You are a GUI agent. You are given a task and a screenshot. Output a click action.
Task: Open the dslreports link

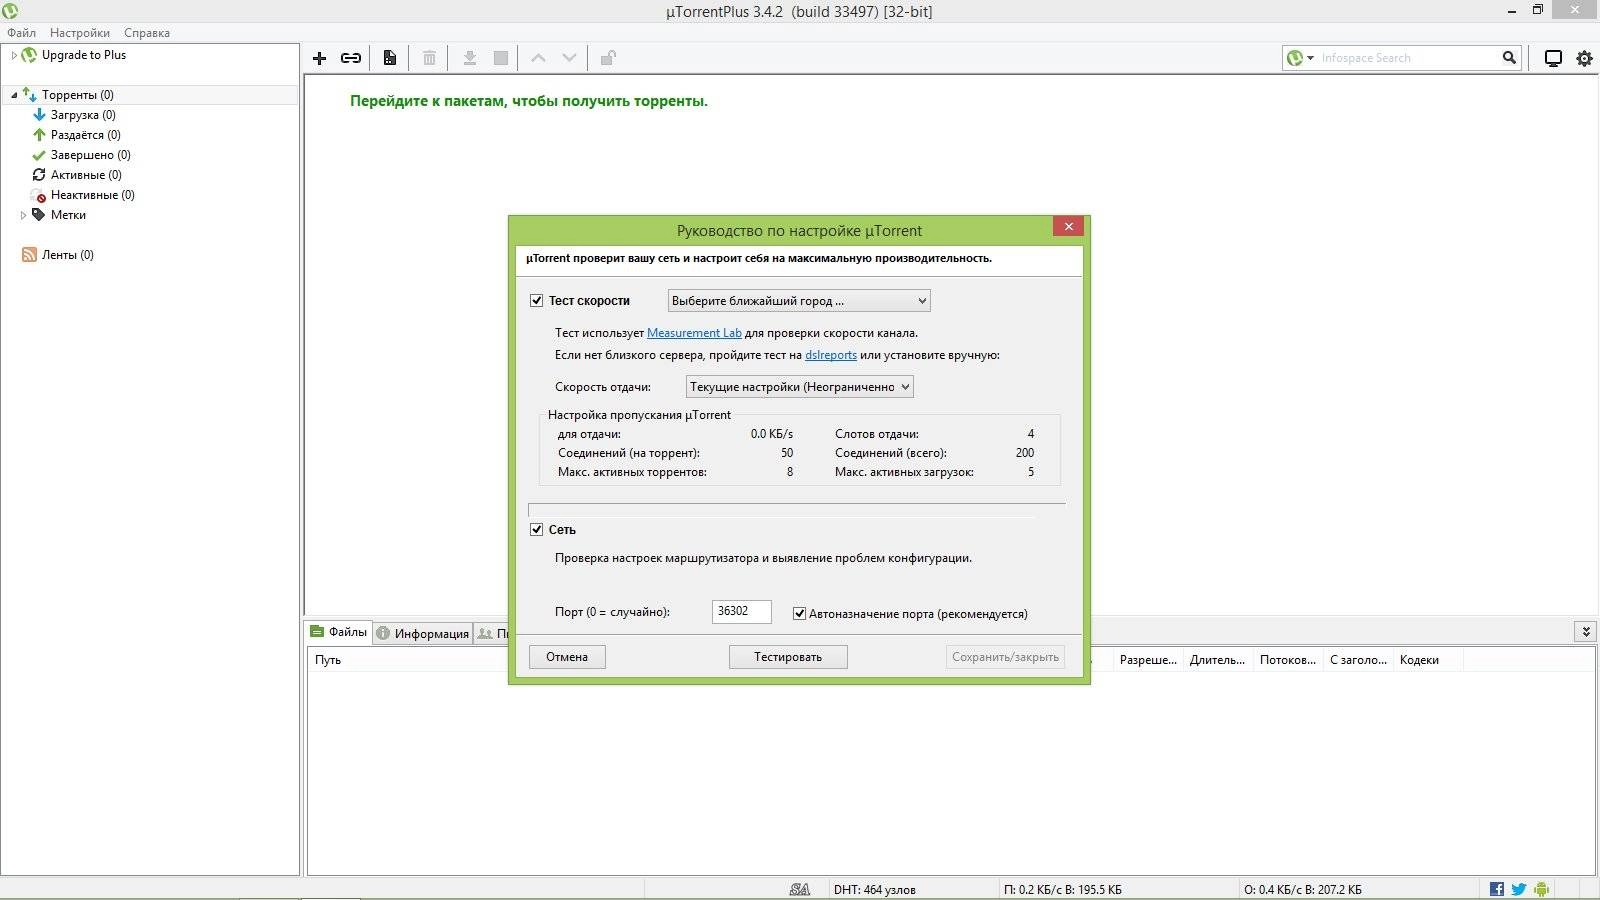pos(831,355)
